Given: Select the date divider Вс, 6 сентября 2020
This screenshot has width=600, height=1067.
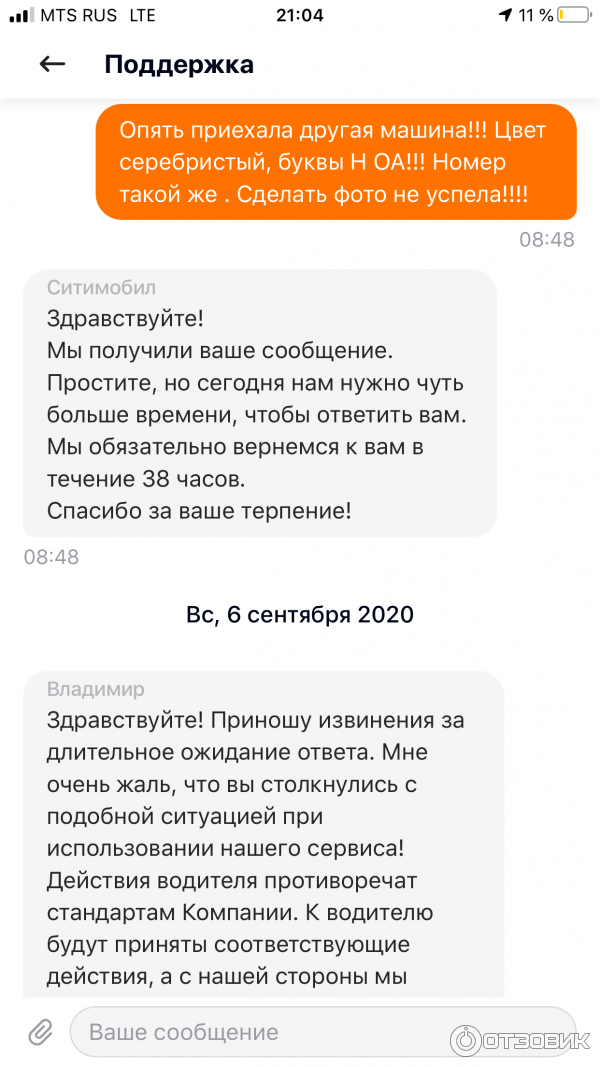Looking at the screenshot, I should pyautogui.click(x=299, y=614).
